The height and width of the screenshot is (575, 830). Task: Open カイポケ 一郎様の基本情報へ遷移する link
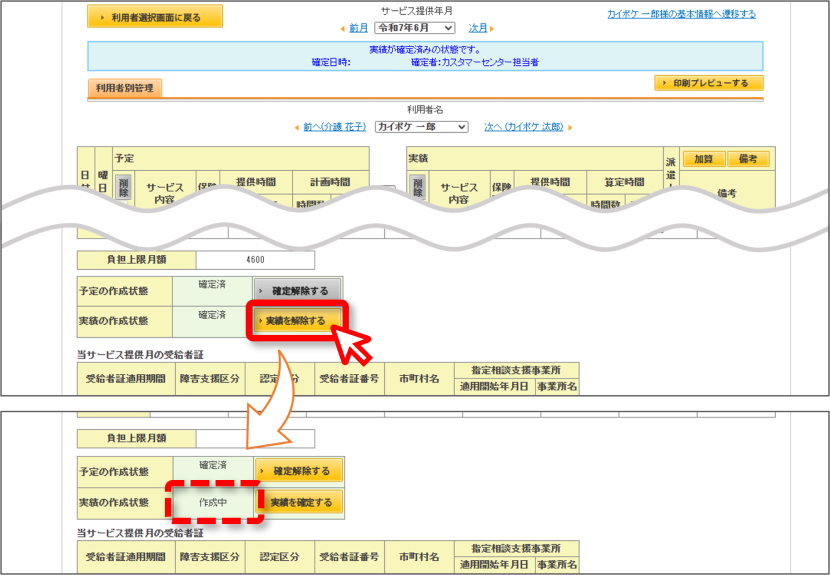tap(681, 14)
